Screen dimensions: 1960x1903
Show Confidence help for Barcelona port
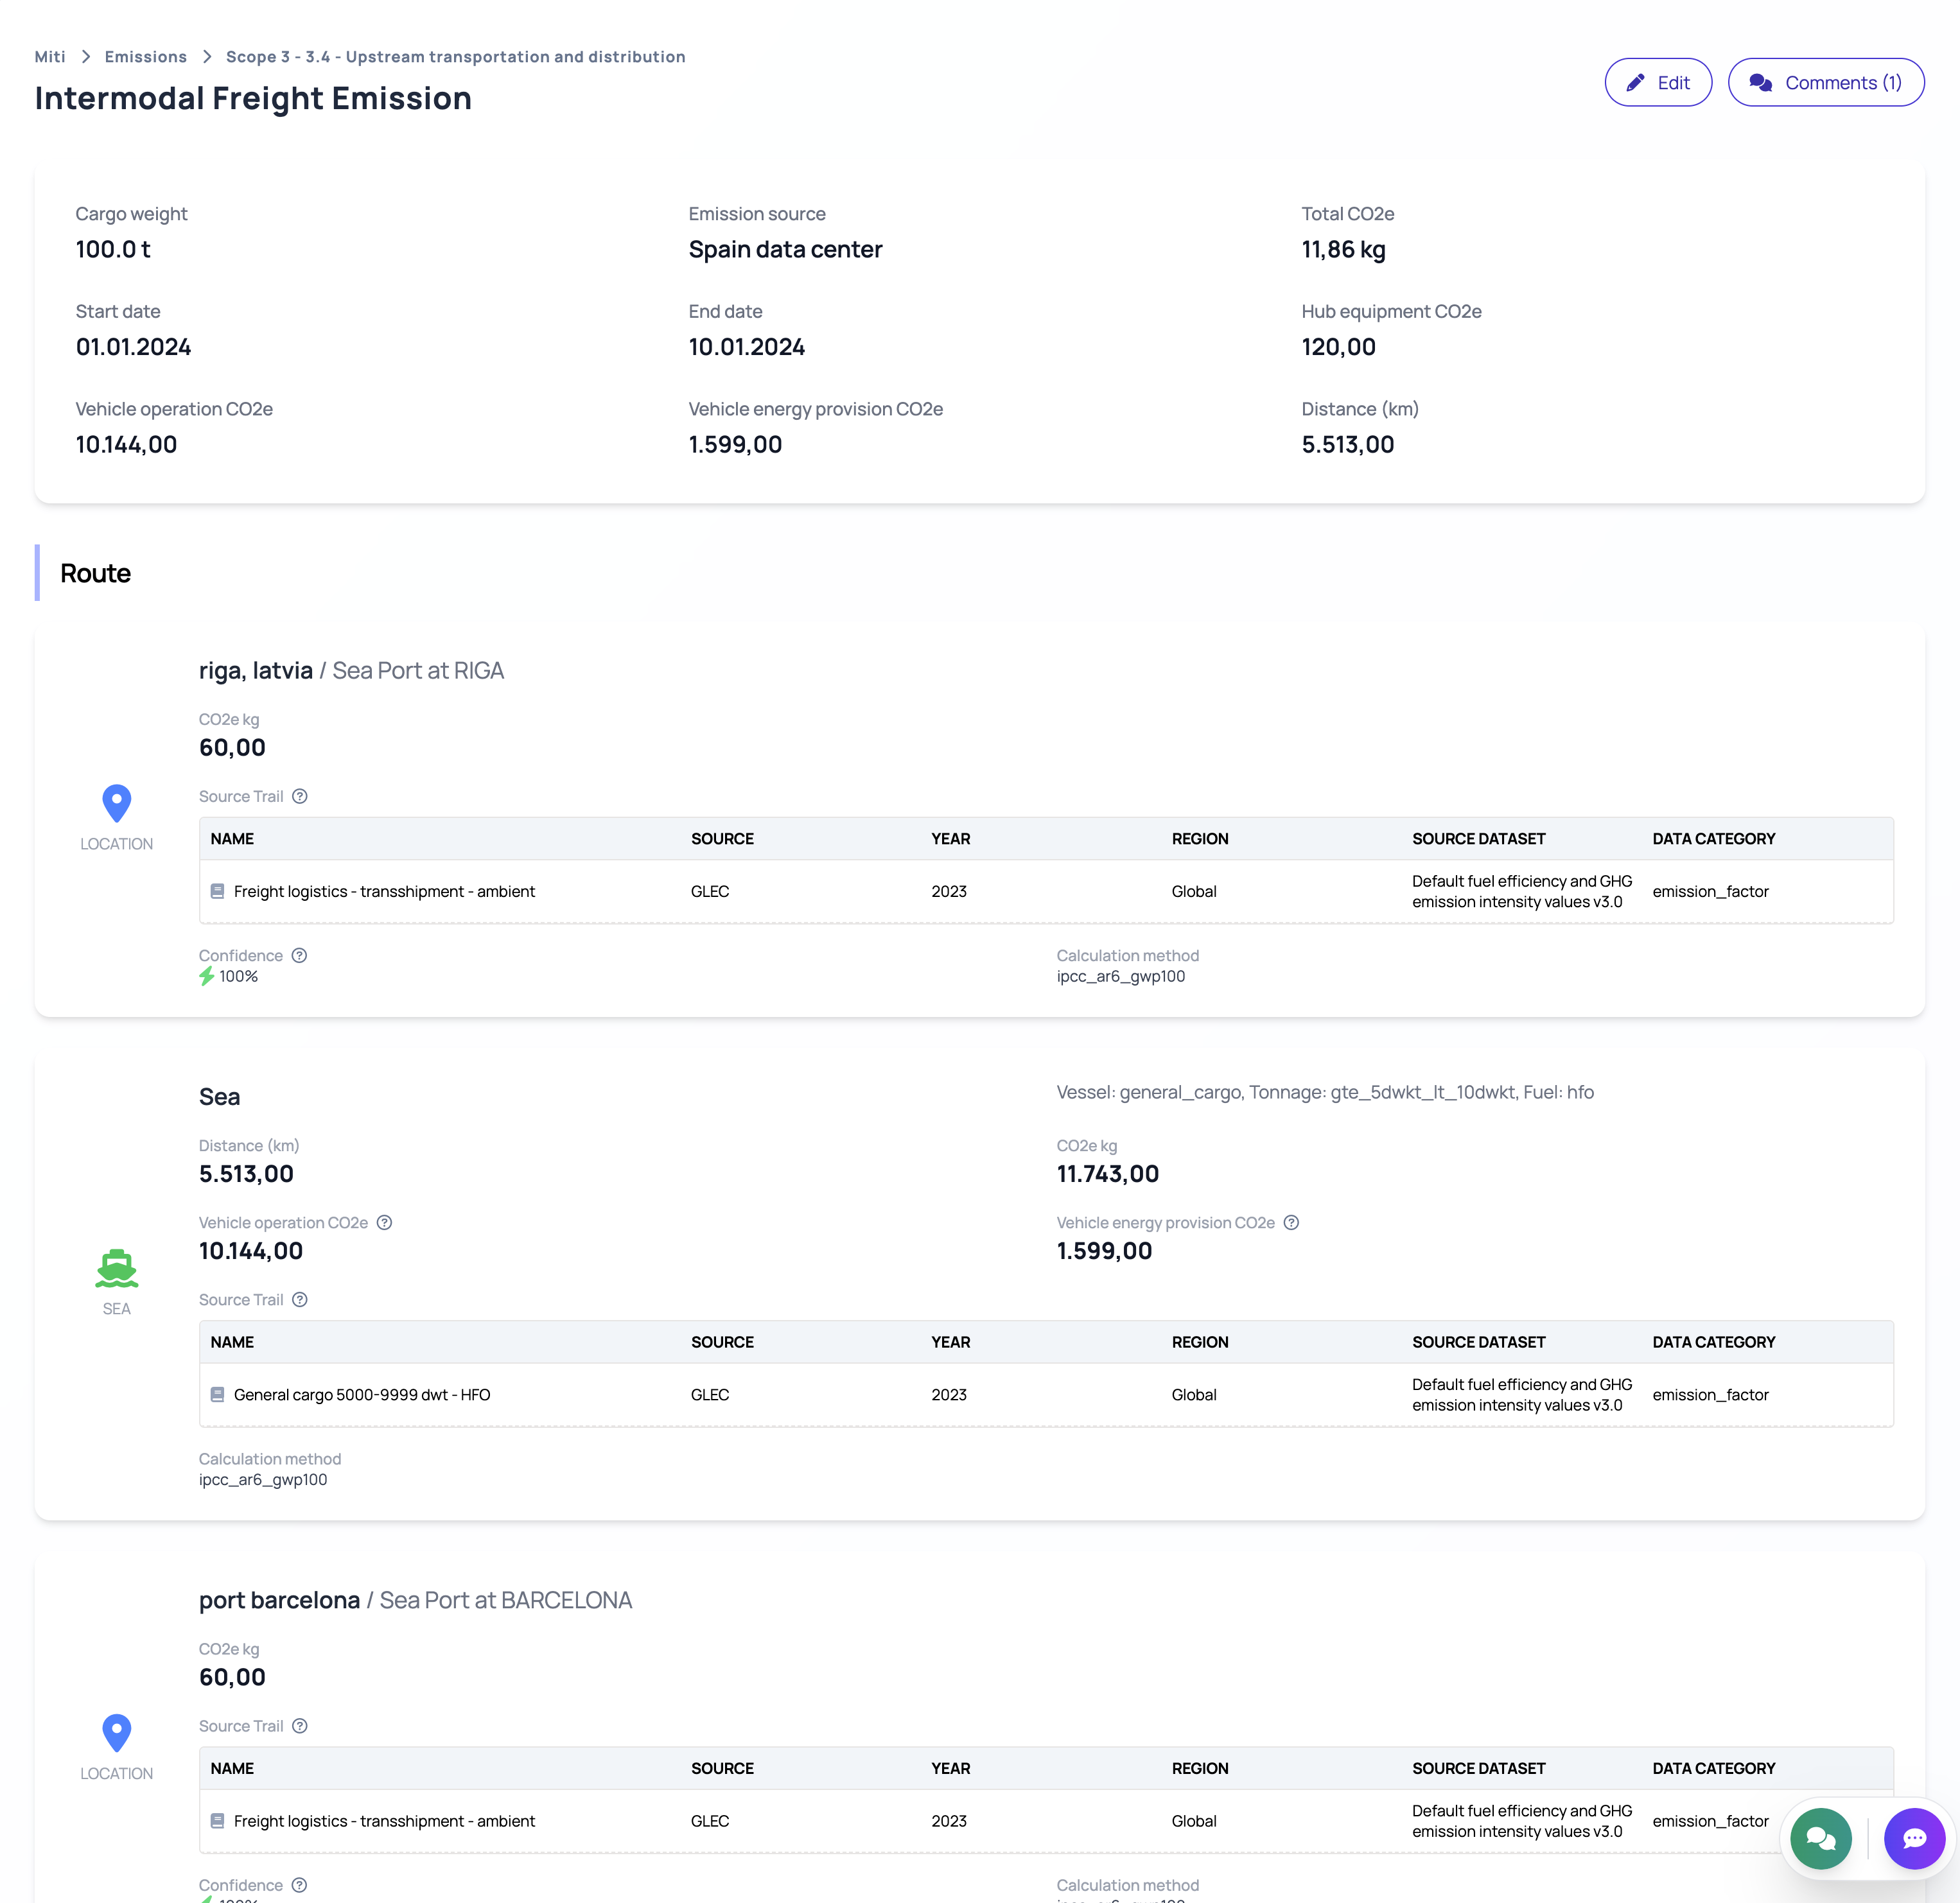coord(299,1885)
